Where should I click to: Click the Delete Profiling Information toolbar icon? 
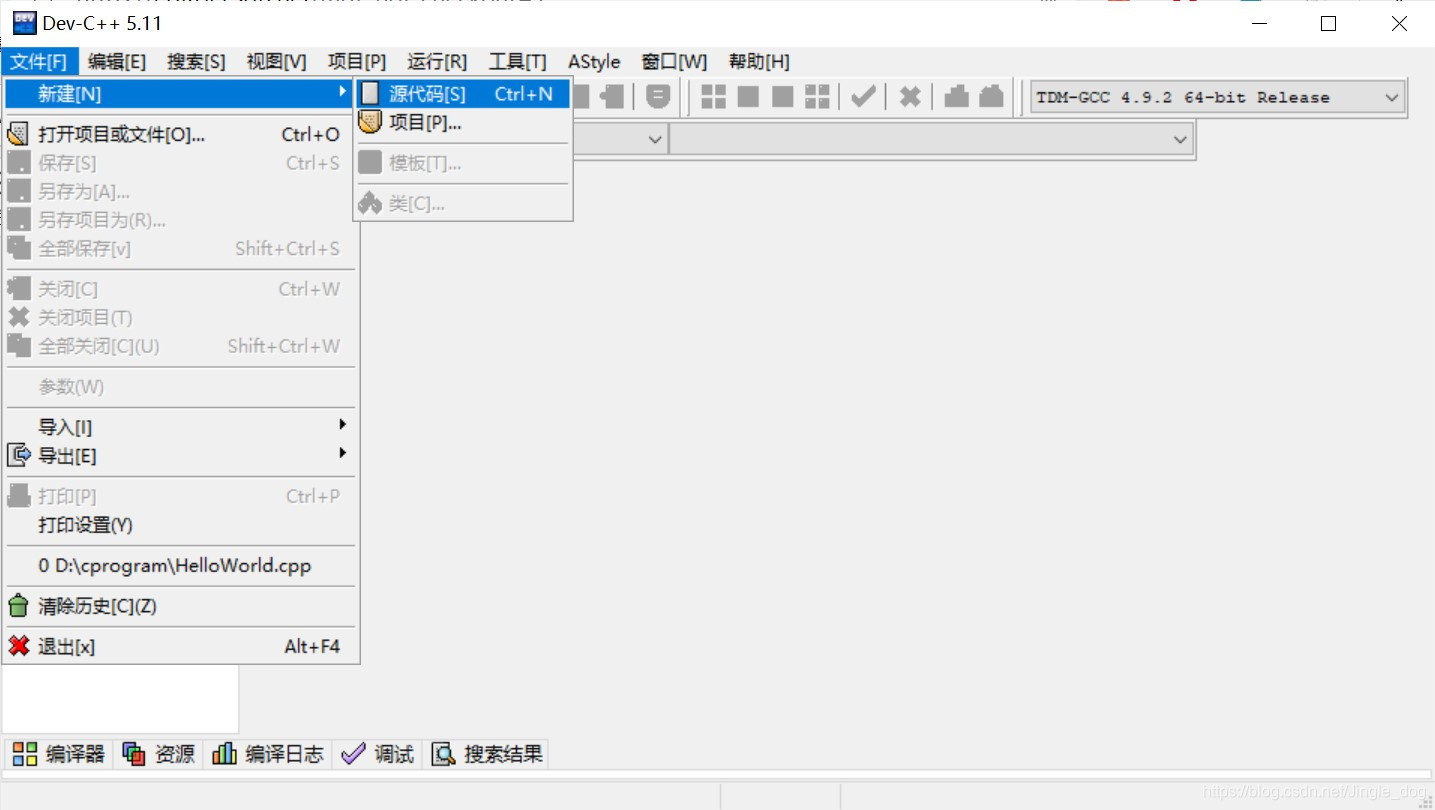tap(991, 96)
